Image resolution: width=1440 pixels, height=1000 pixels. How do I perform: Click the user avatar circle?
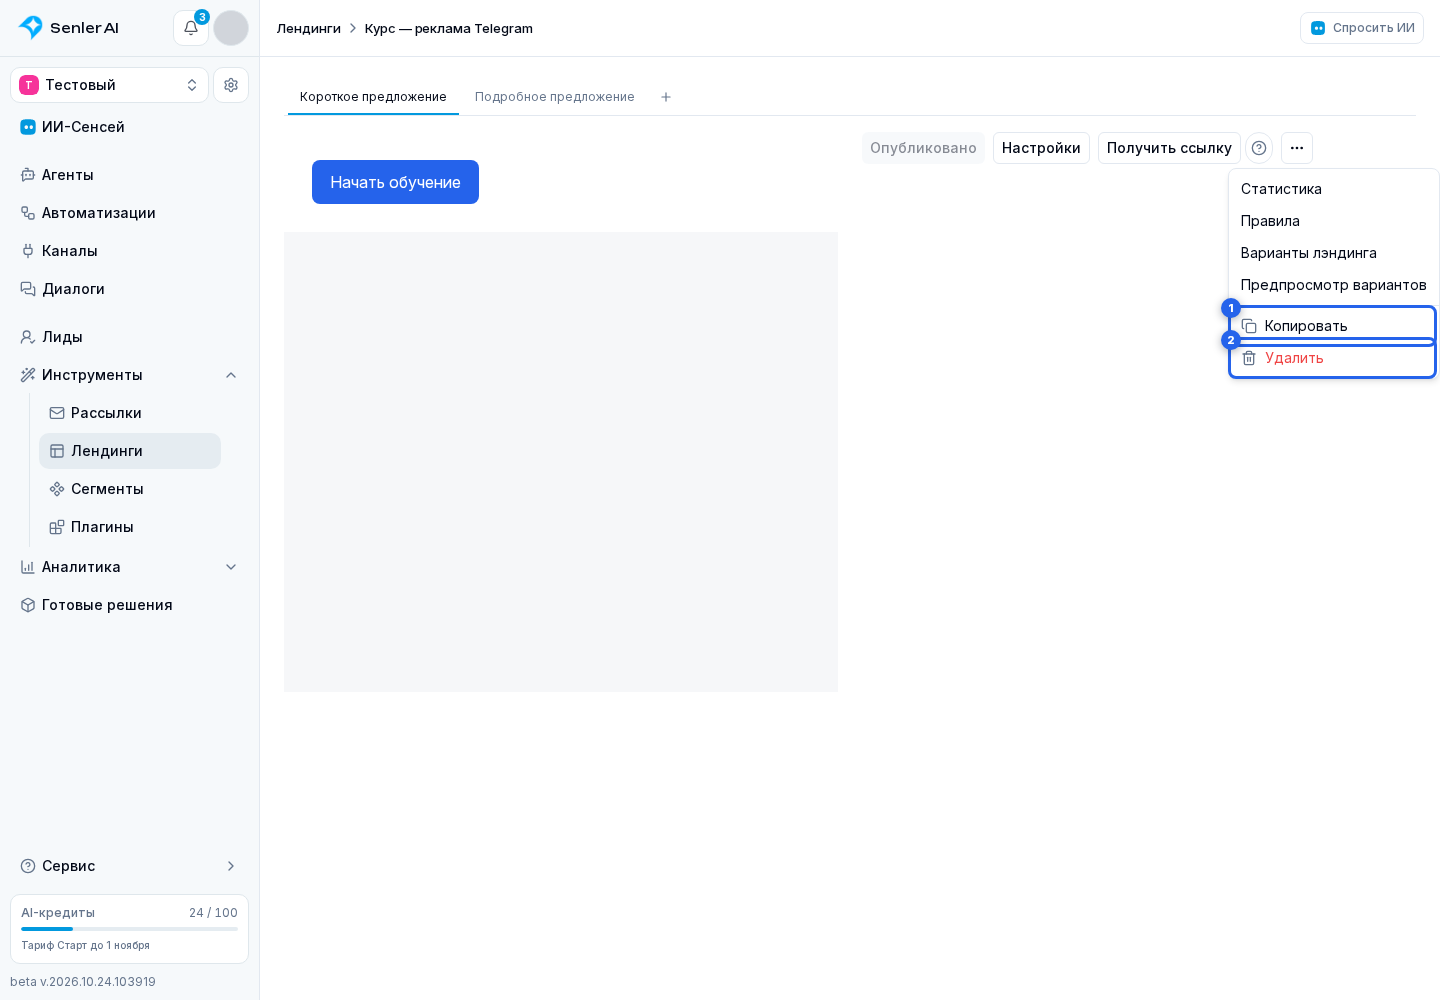point(231,28)
